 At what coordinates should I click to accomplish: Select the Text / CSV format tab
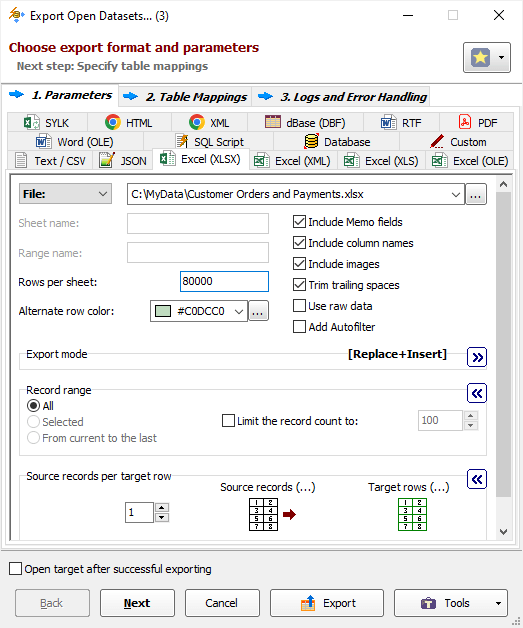(50, 161)
